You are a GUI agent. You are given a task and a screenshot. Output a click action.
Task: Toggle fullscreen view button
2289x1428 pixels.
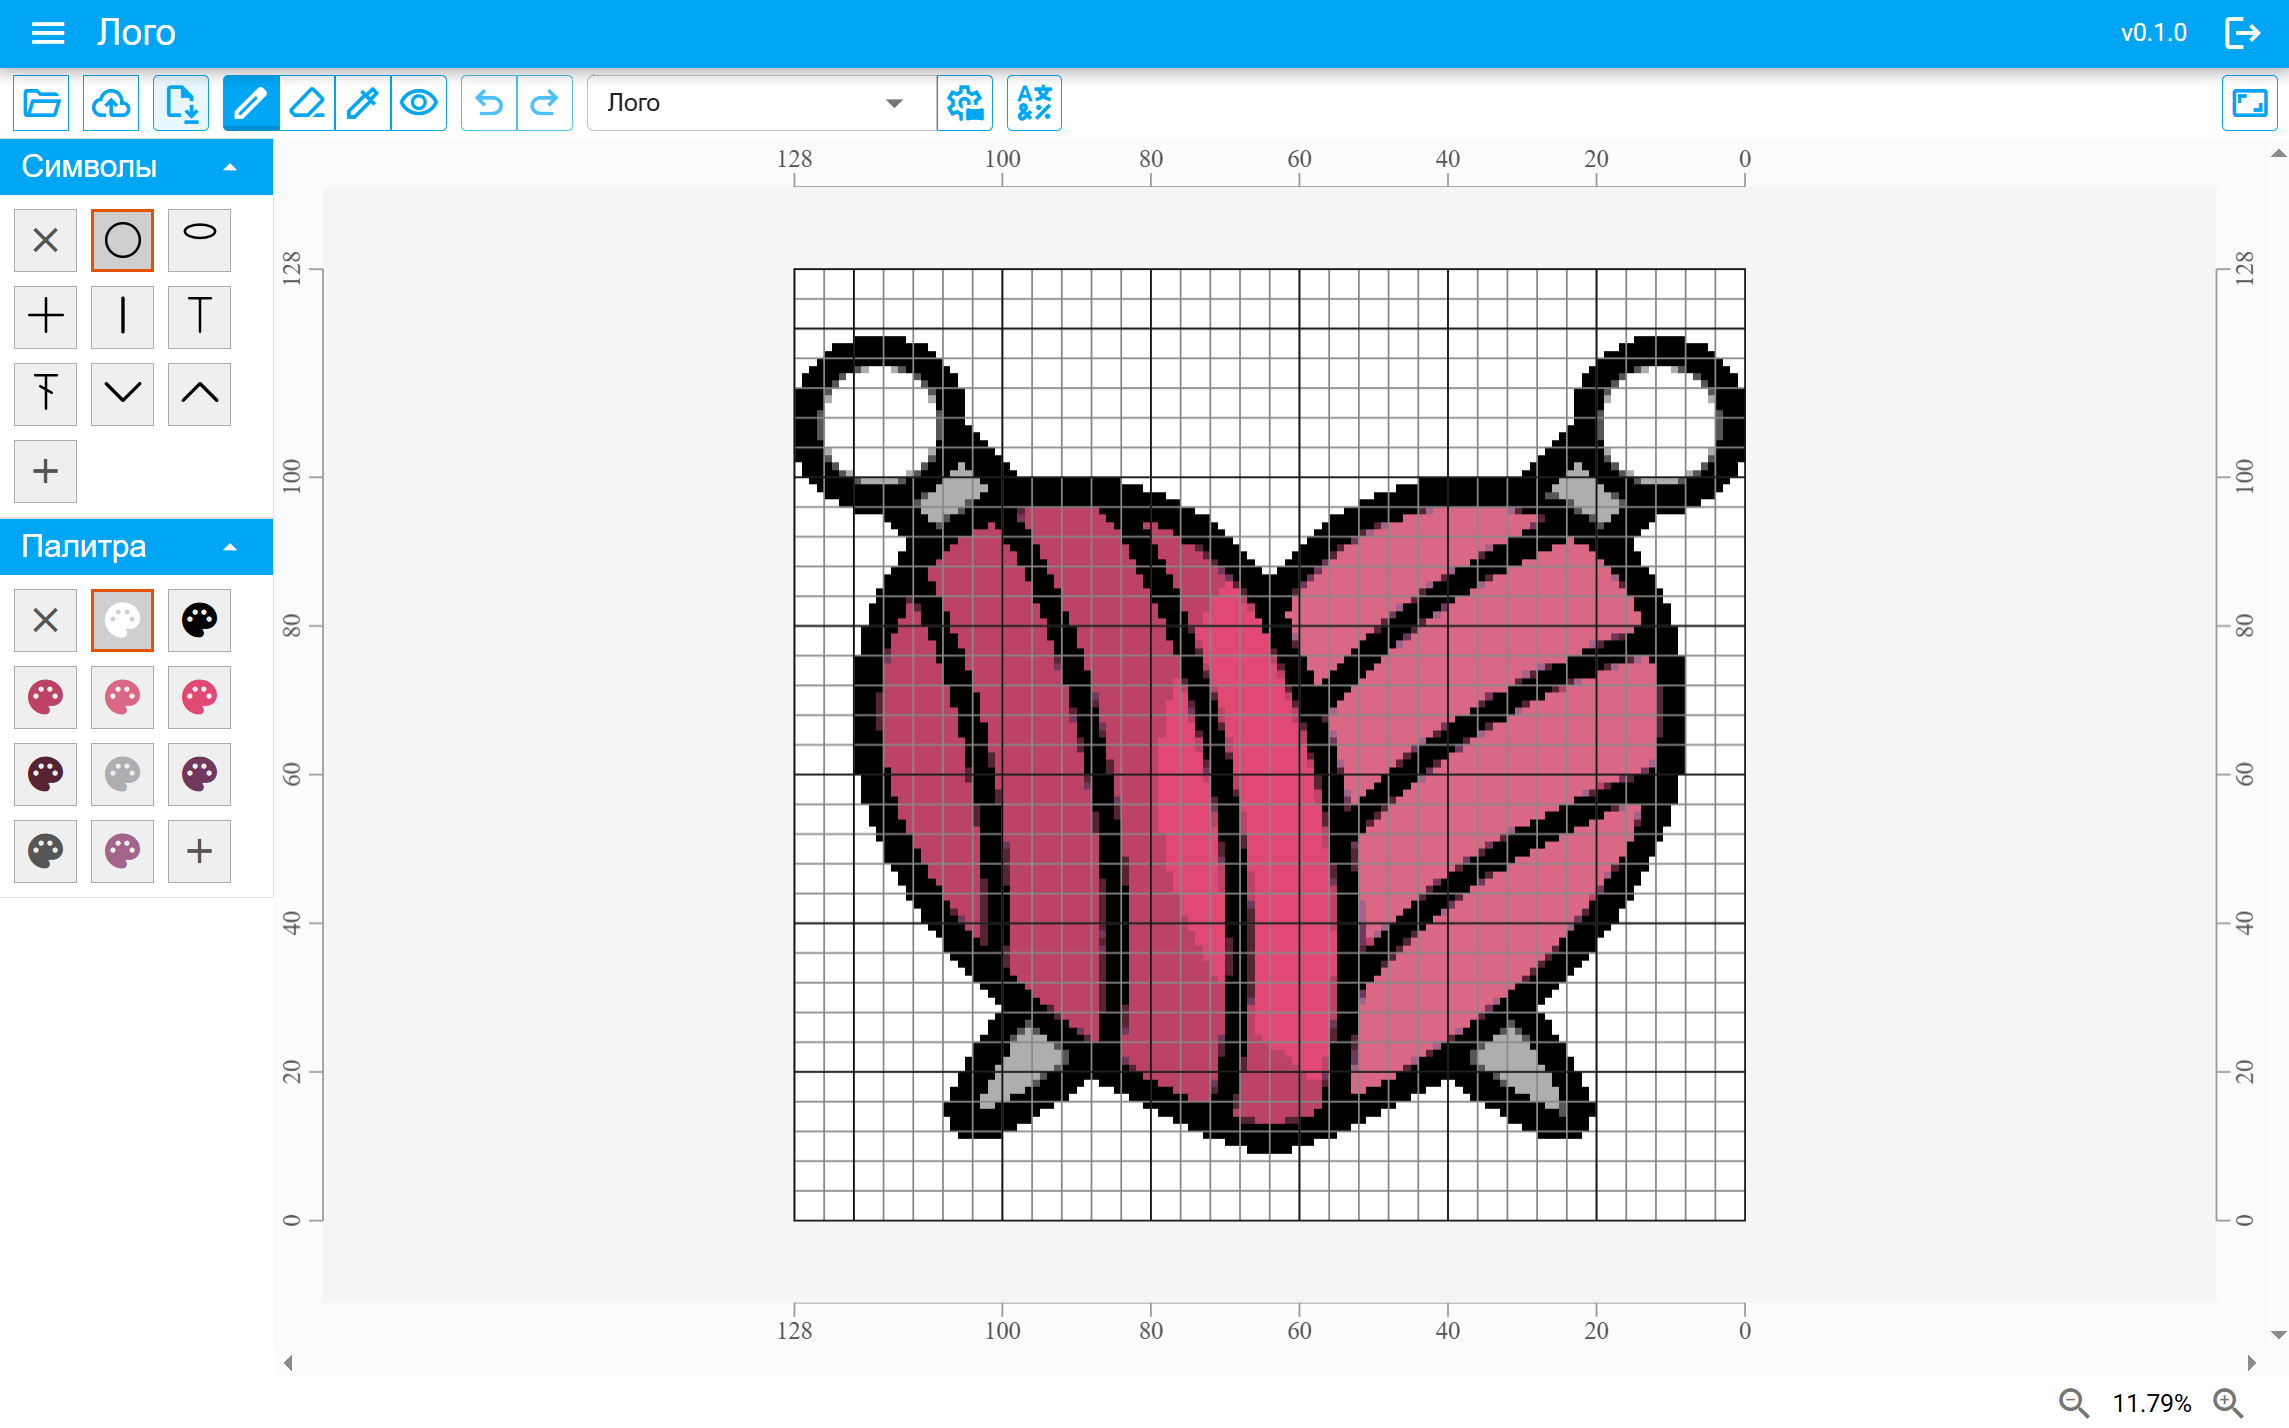coord(2249,103)
